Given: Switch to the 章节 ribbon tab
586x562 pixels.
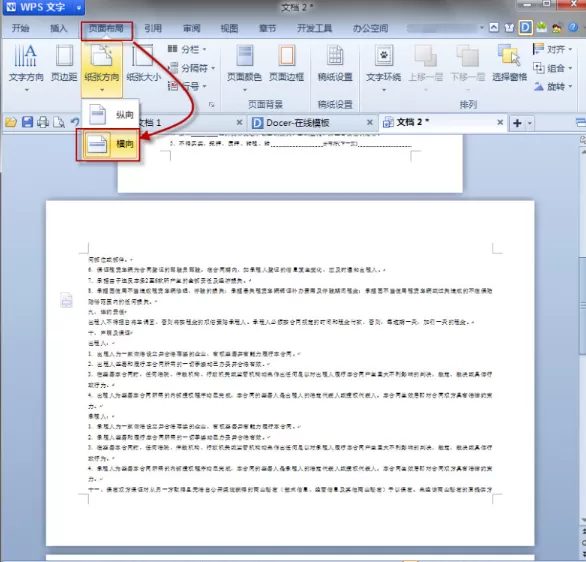Looking at the screenshot, I should pyautogui.click(x=268, y=28).
